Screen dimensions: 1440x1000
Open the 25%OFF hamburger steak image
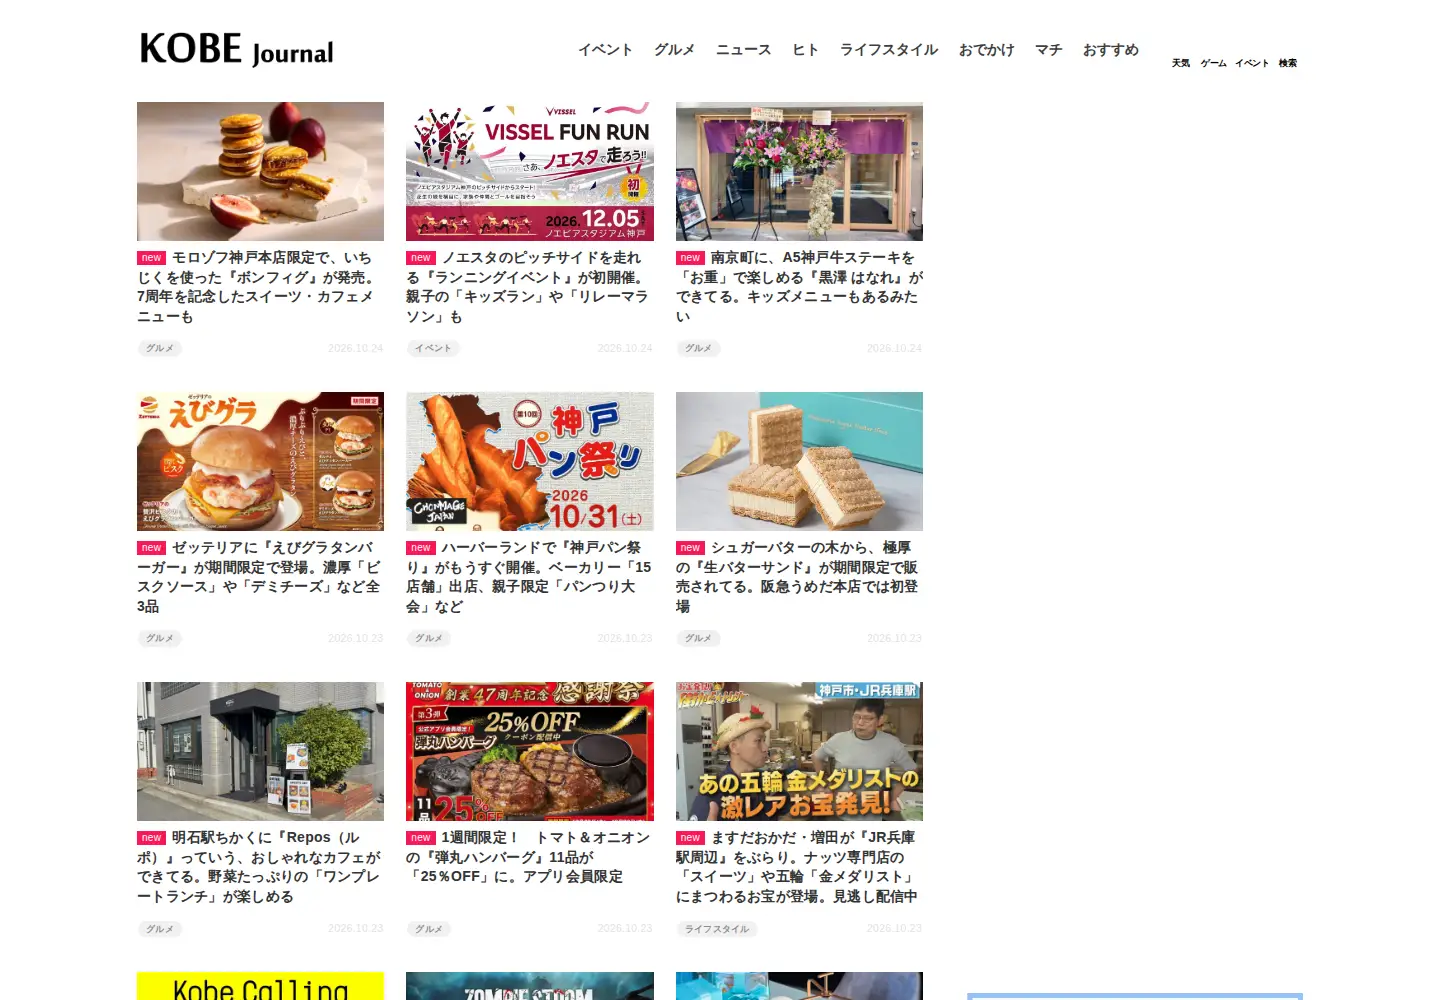(x=530, y=751)
